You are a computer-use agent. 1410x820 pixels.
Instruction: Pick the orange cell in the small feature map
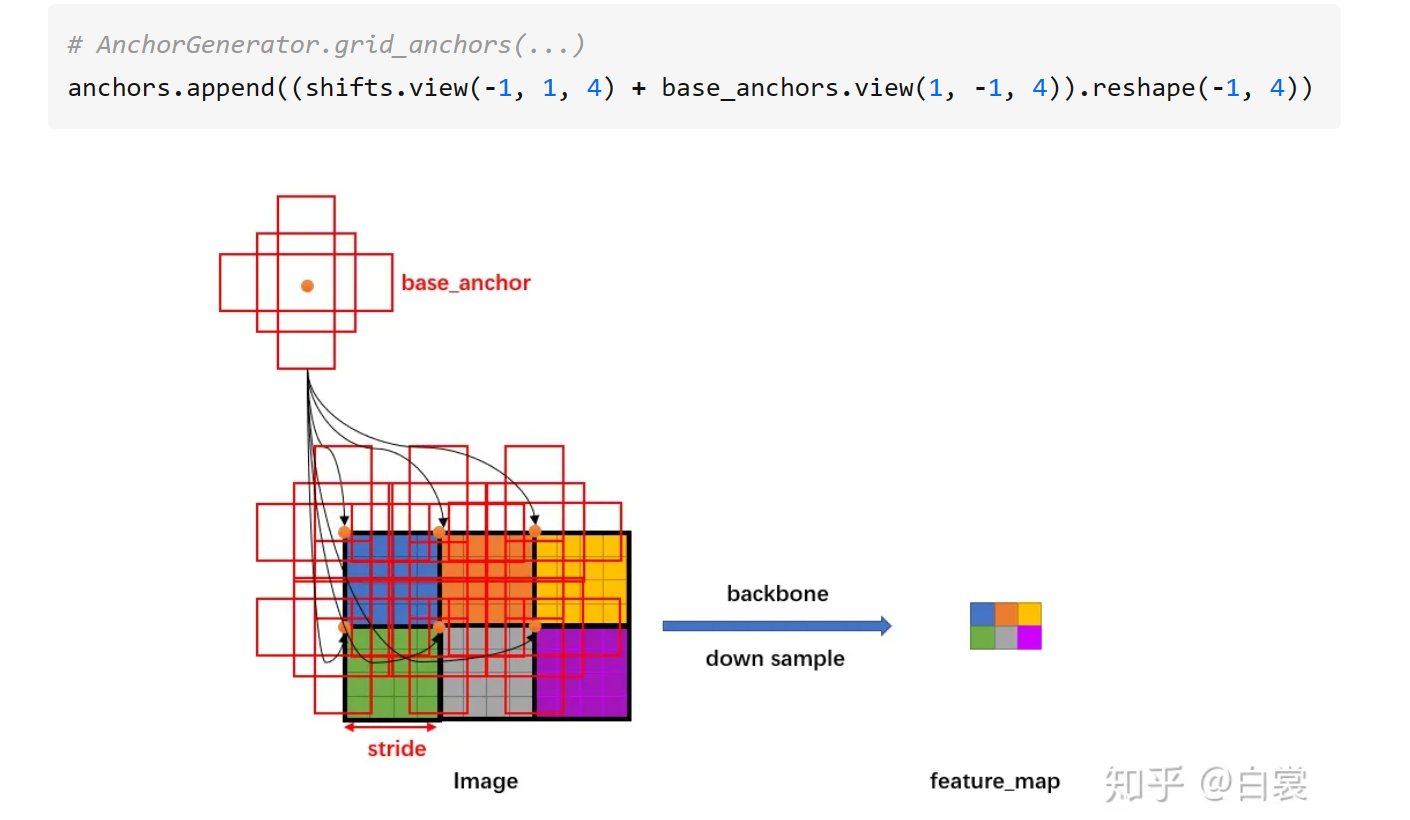coord(1006,614)
